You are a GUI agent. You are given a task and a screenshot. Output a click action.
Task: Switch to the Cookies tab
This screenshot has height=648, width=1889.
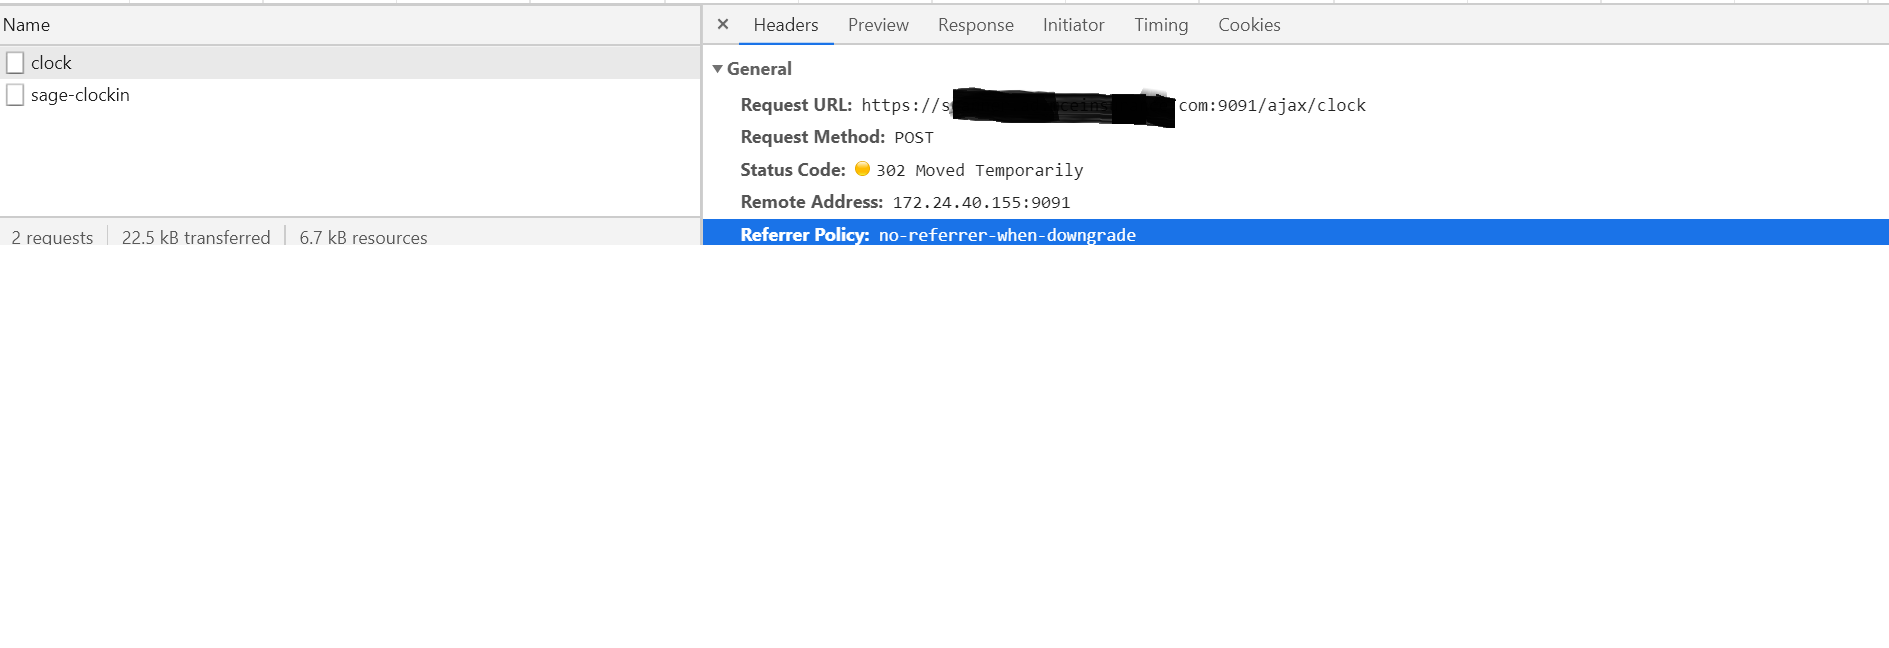click(x=1248, y=25)
